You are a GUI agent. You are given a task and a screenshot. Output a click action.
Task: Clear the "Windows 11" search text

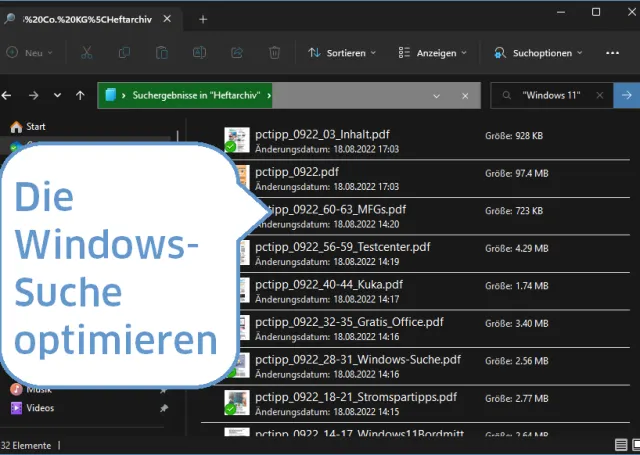(600, 95)
